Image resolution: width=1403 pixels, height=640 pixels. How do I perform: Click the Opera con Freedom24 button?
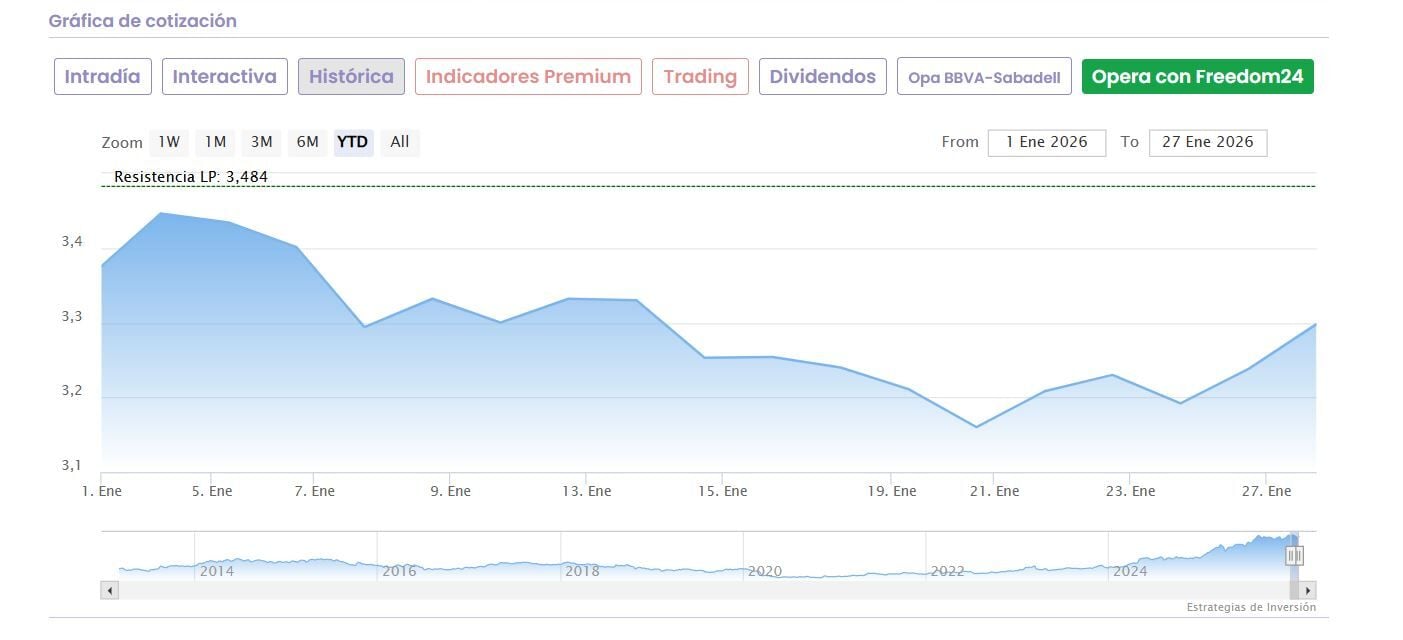[1197, 77]
